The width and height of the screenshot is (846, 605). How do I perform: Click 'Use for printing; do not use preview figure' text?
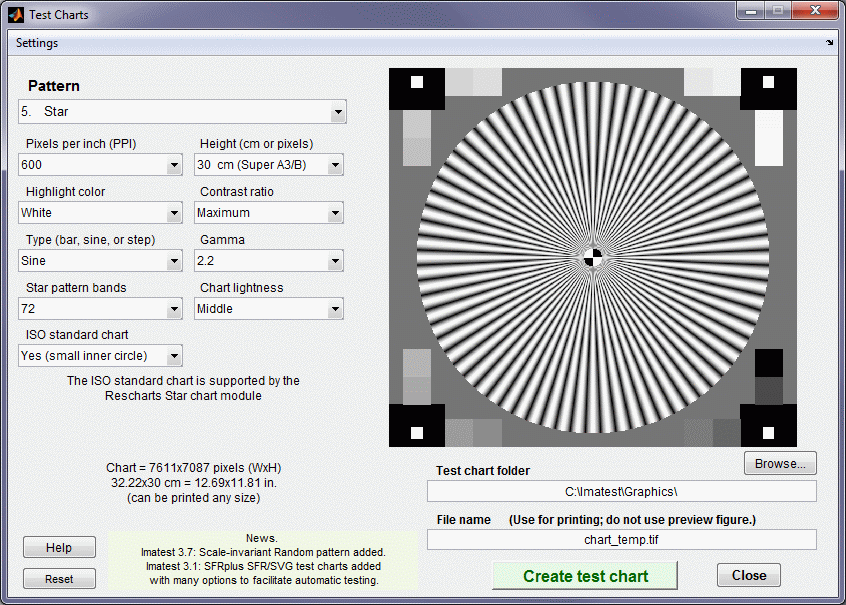tap(632, 520)
